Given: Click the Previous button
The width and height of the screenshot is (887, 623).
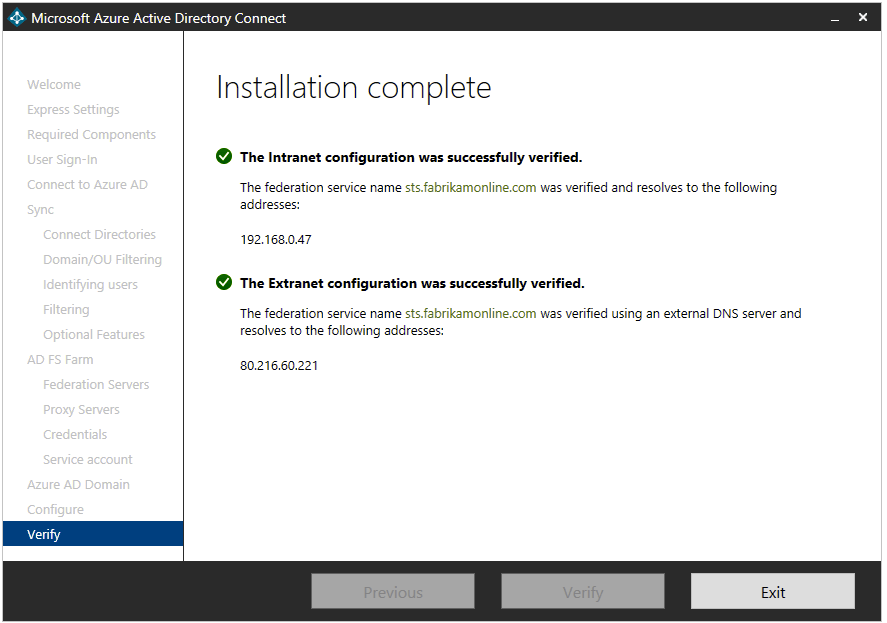Looking at the screenshot, I should (x=392, y=592).
